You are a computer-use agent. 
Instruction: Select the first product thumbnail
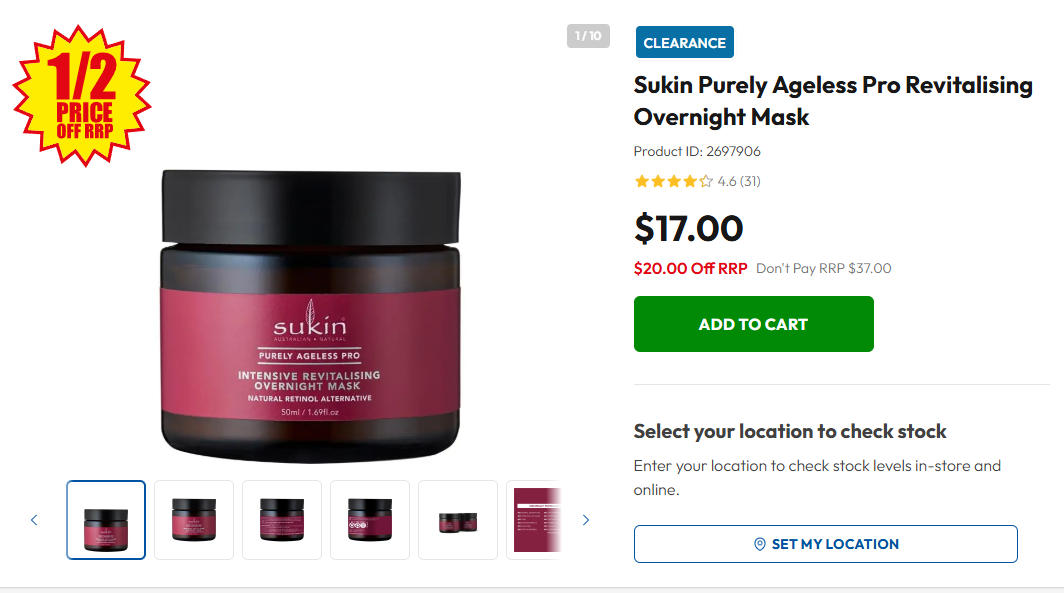coord(106,520)
